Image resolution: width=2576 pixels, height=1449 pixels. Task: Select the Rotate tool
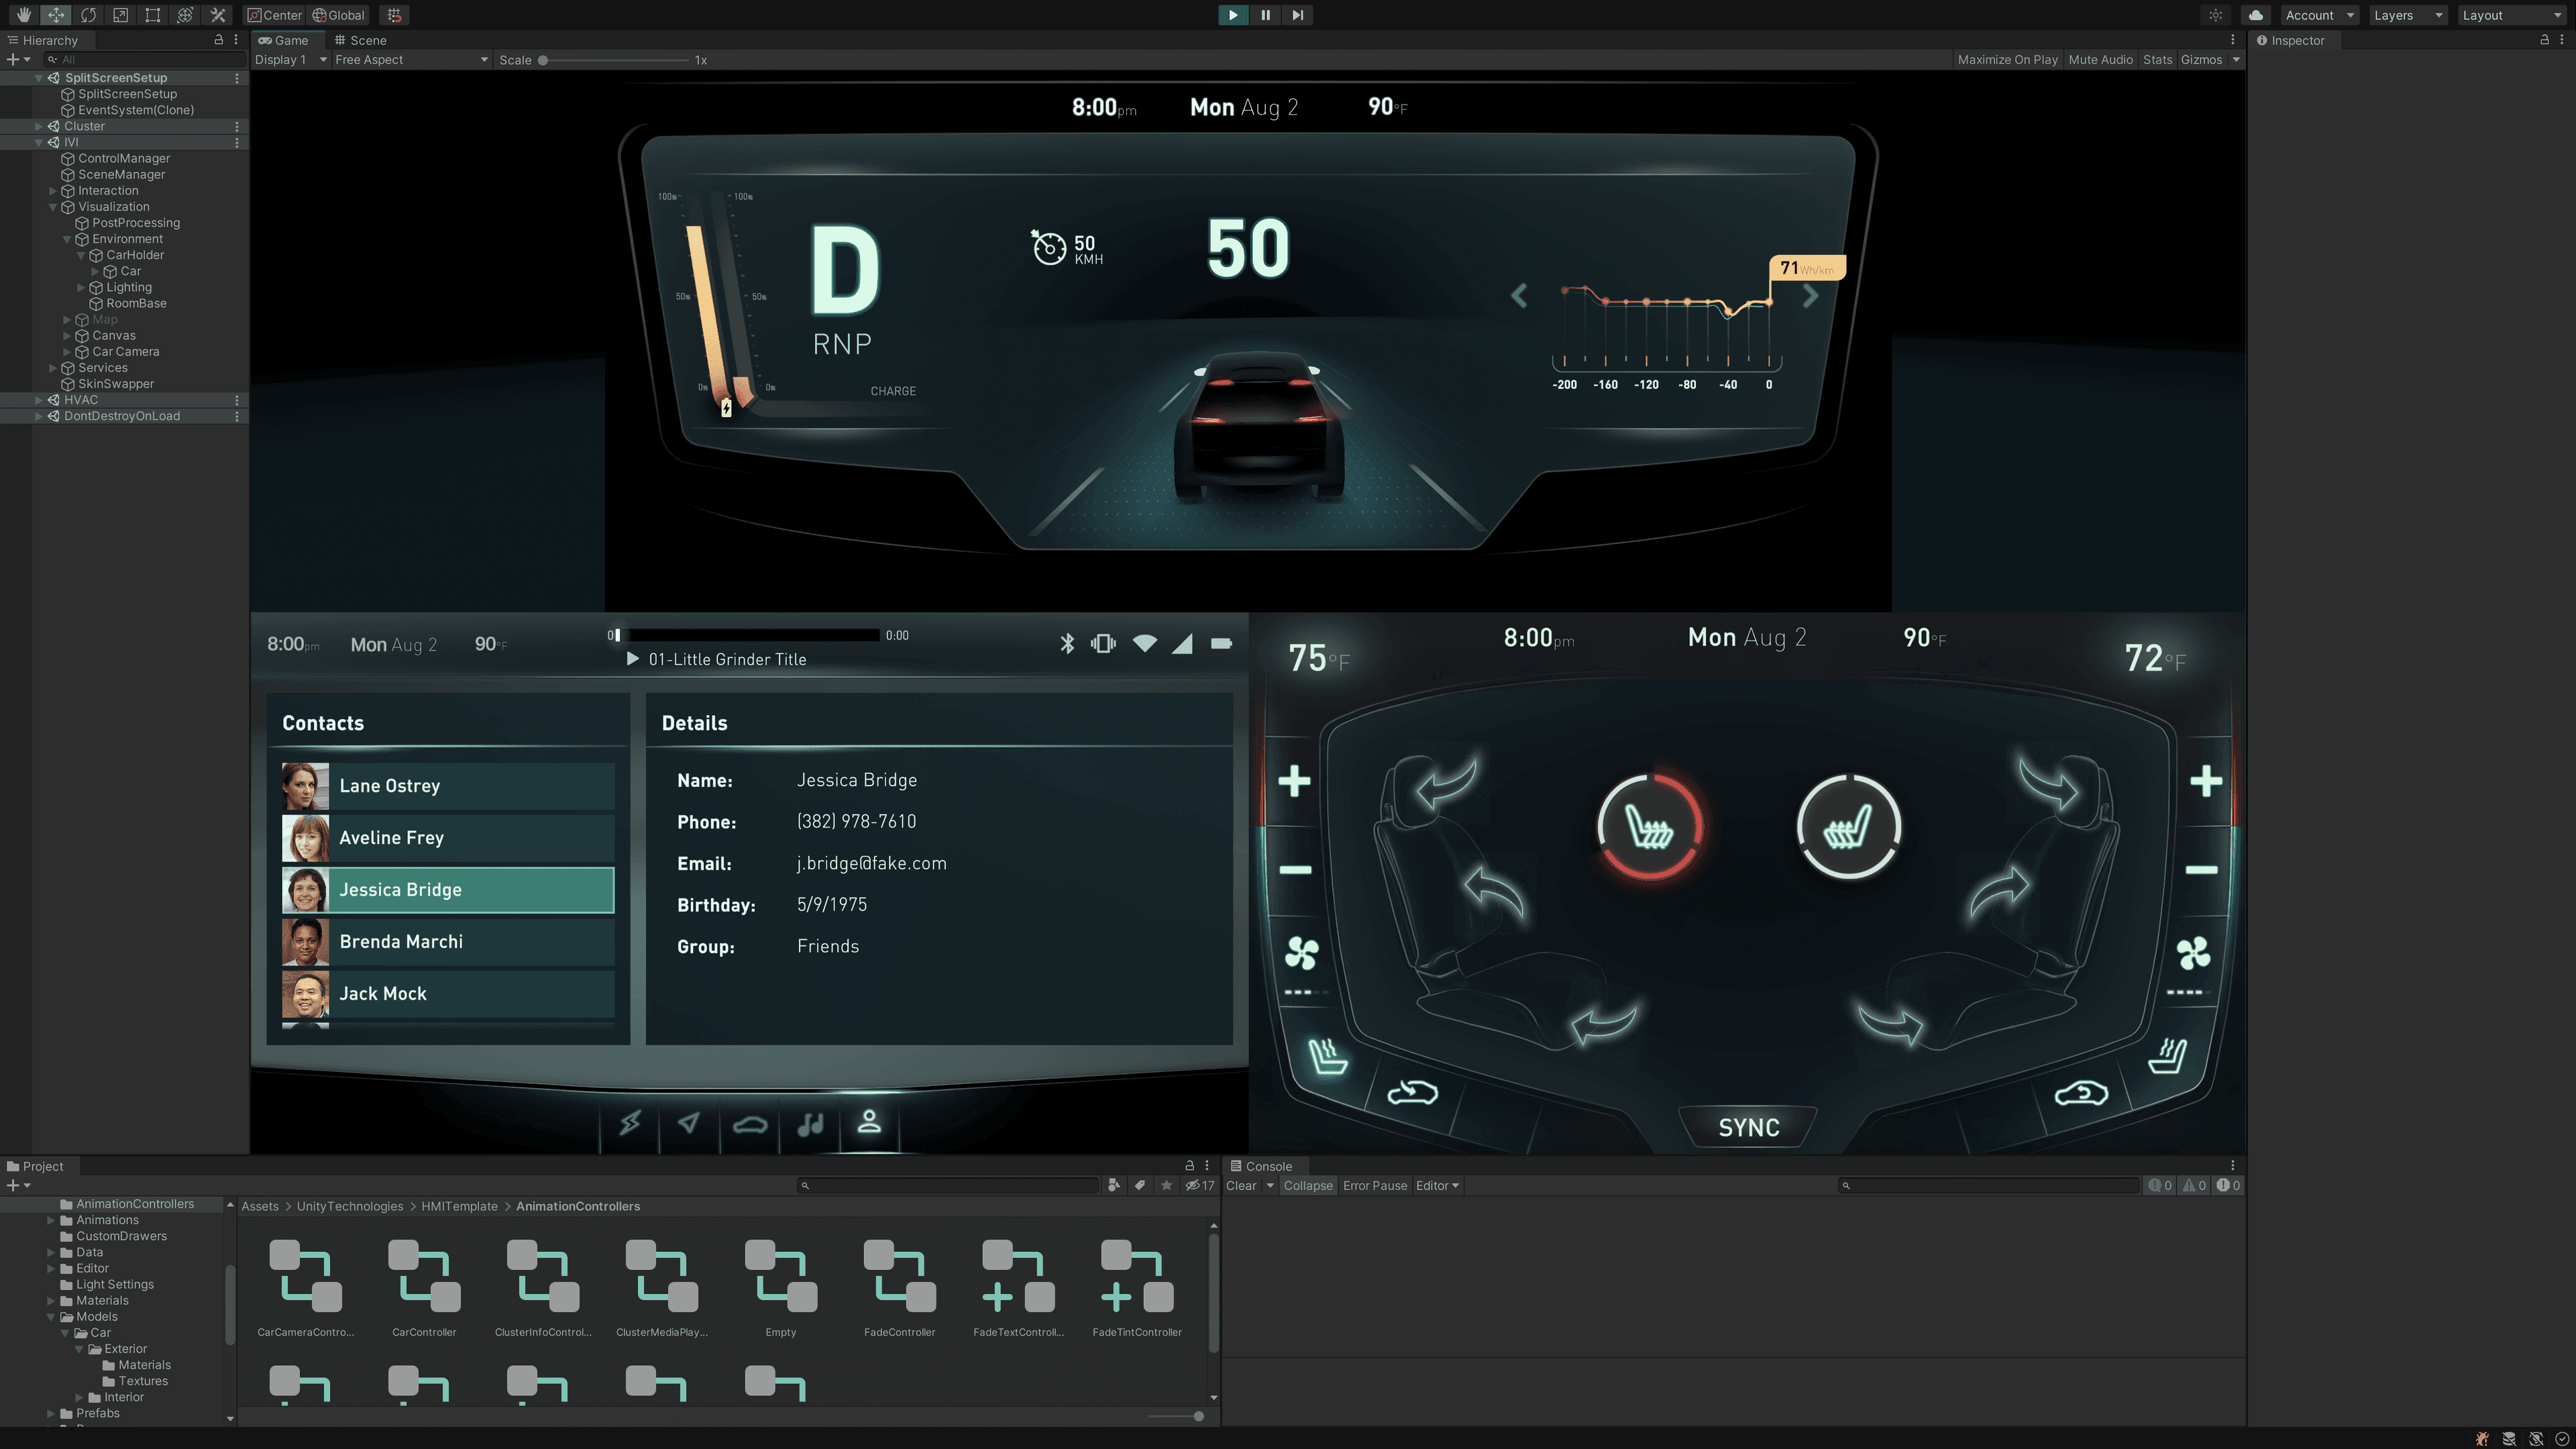point(88,15)
